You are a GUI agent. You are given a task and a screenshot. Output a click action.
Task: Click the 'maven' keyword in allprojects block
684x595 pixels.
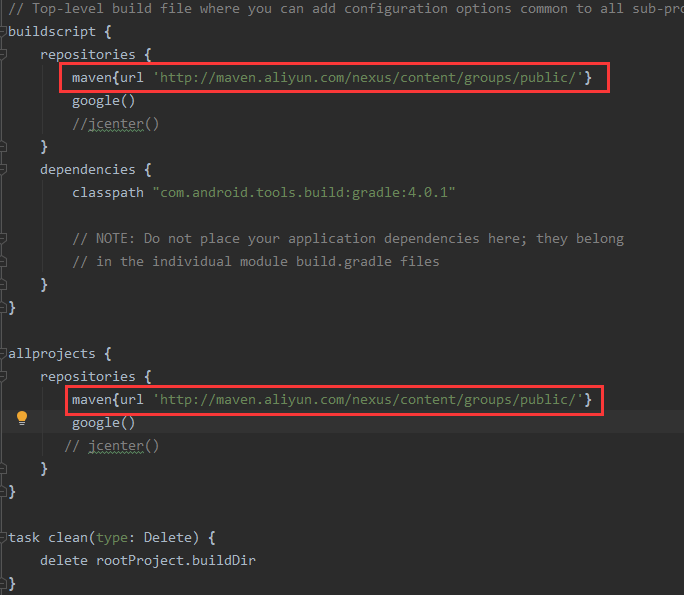pos(92,400)
